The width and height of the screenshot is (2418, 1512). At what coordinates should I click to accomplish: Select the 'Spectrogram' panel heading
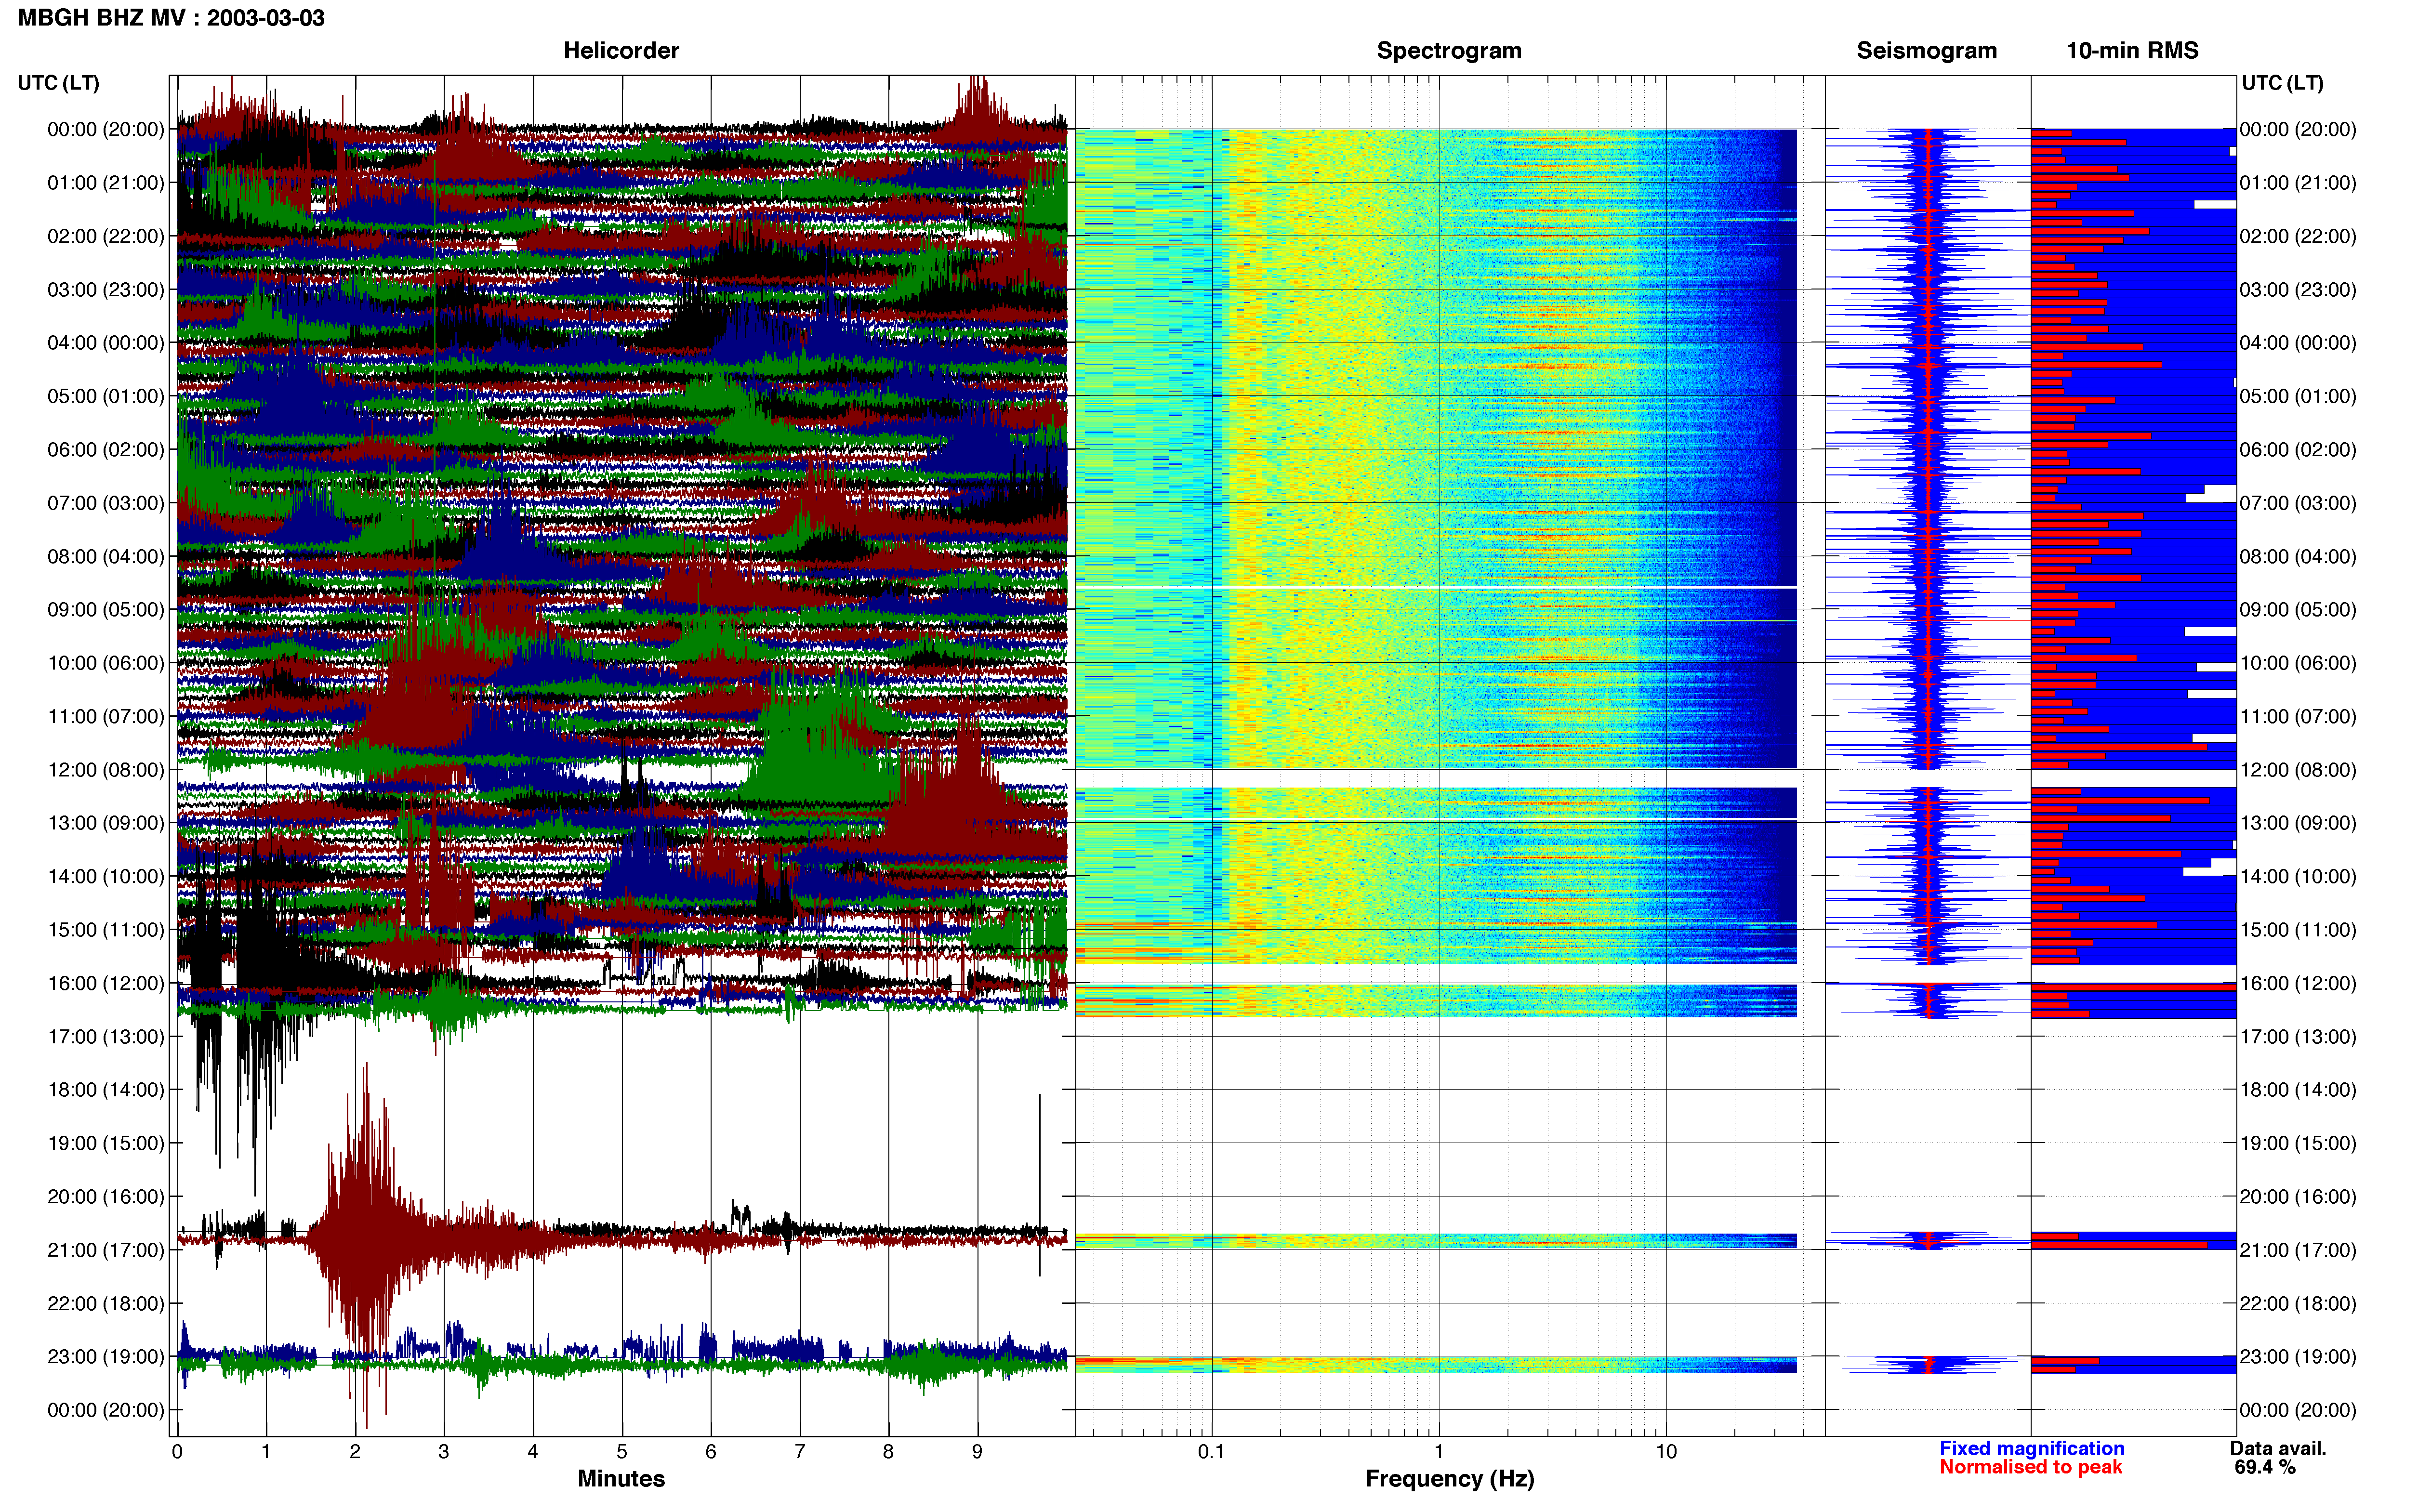(1449, 51)
